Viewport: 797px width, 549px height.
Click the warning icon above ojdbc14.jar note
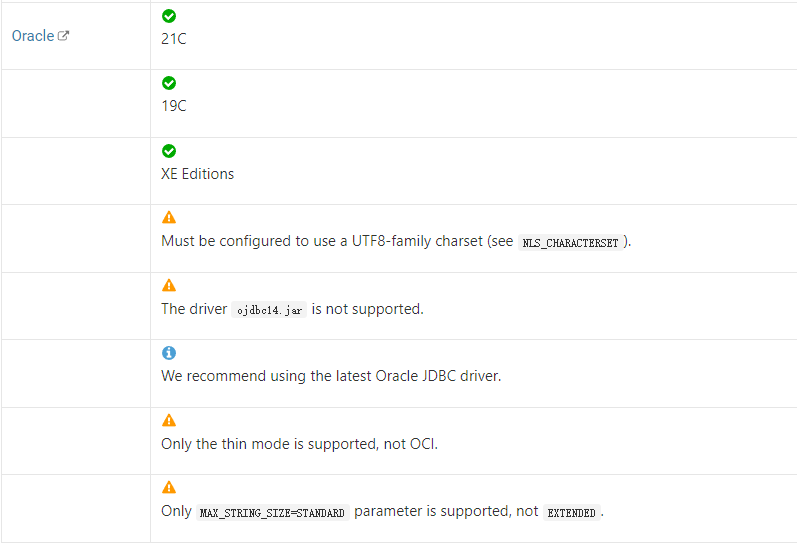(169, 286)
